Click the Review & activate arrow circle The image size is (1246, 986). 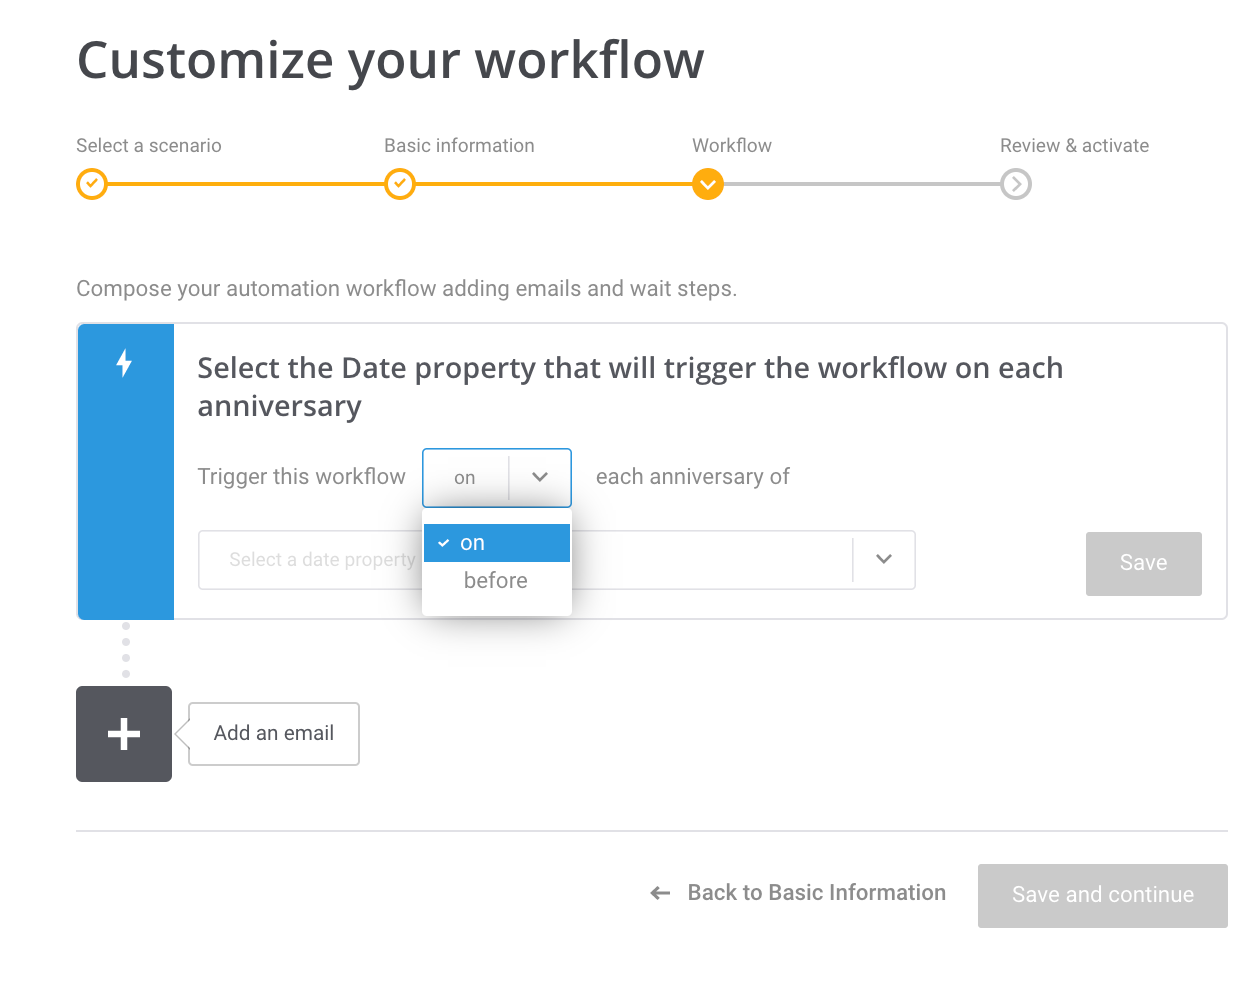coord(1016,184)
